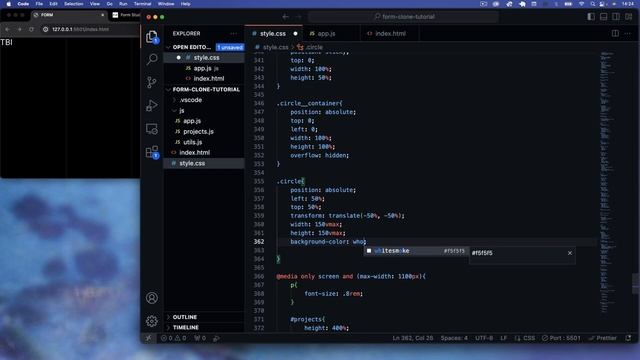The height and width of the screenshot is (360, 640).
Task: Open utils.js in the file tree
Action: [192, 142]
